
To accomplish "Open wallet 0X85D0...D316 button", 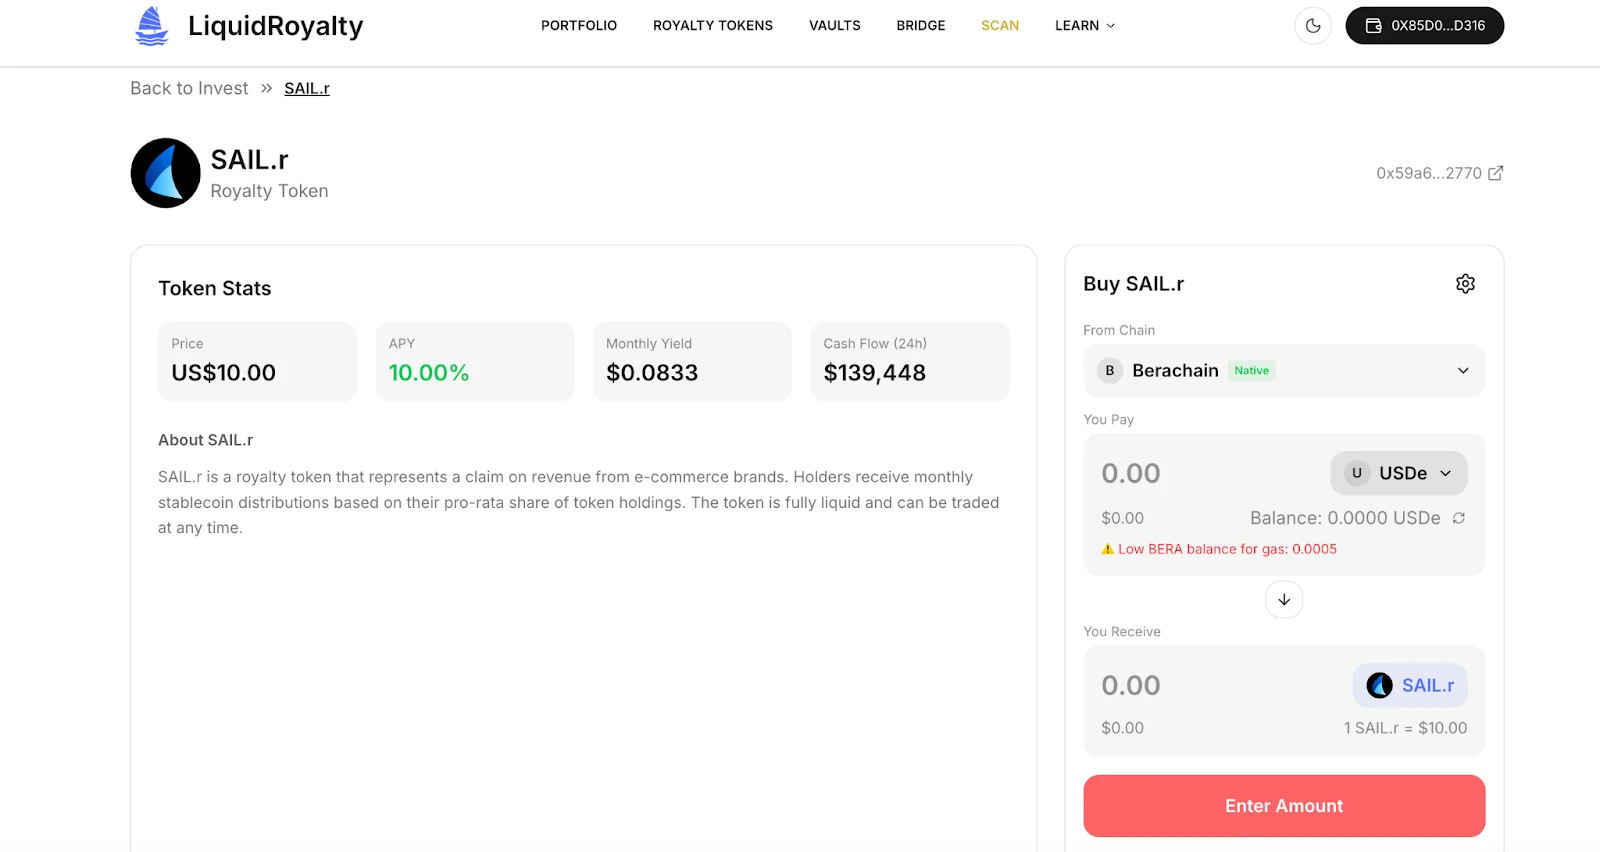I will [x=1425, y=26].
